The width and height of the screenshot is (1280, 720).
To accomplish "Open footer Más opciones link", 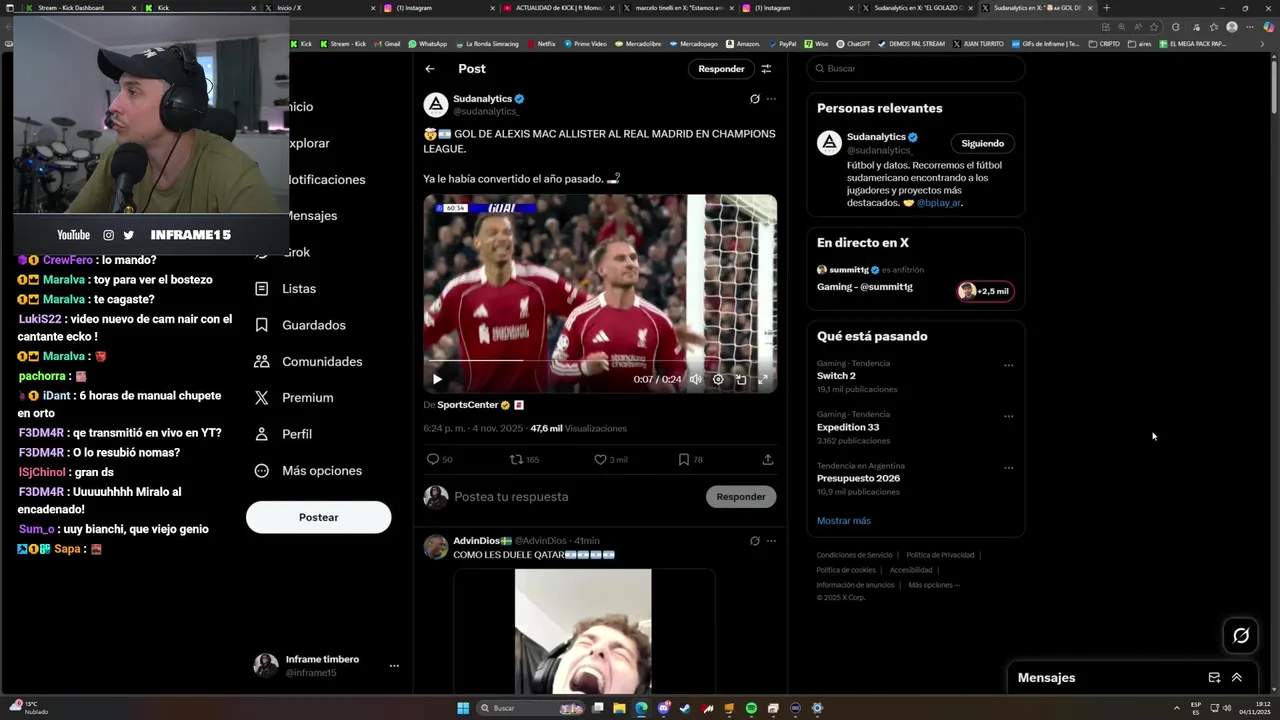I will (934, 585).
